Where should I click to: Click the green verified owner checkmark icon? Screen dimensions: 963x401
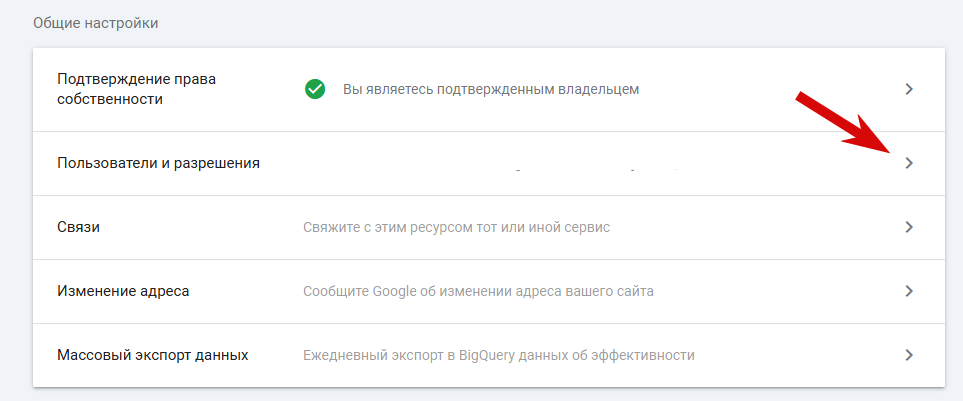[315, 90]
